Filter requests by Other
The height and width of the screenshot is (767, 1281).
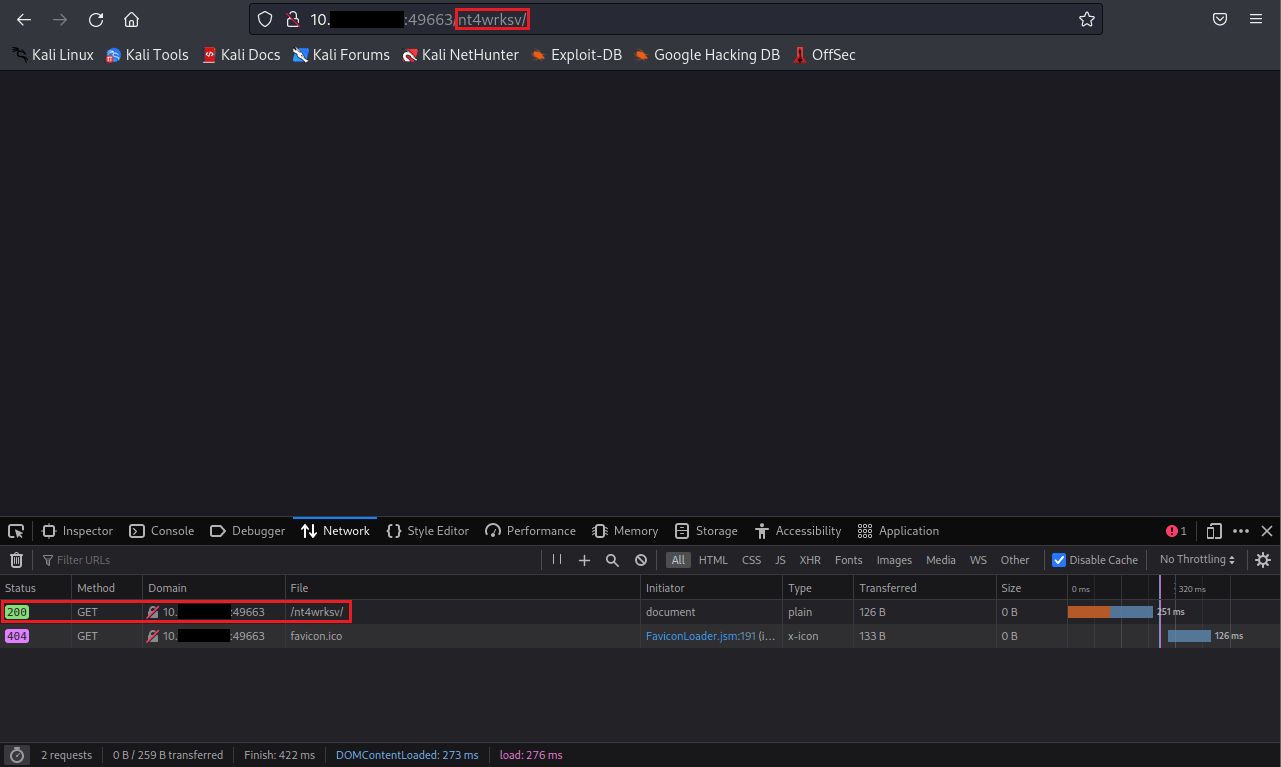point(1015,560)
